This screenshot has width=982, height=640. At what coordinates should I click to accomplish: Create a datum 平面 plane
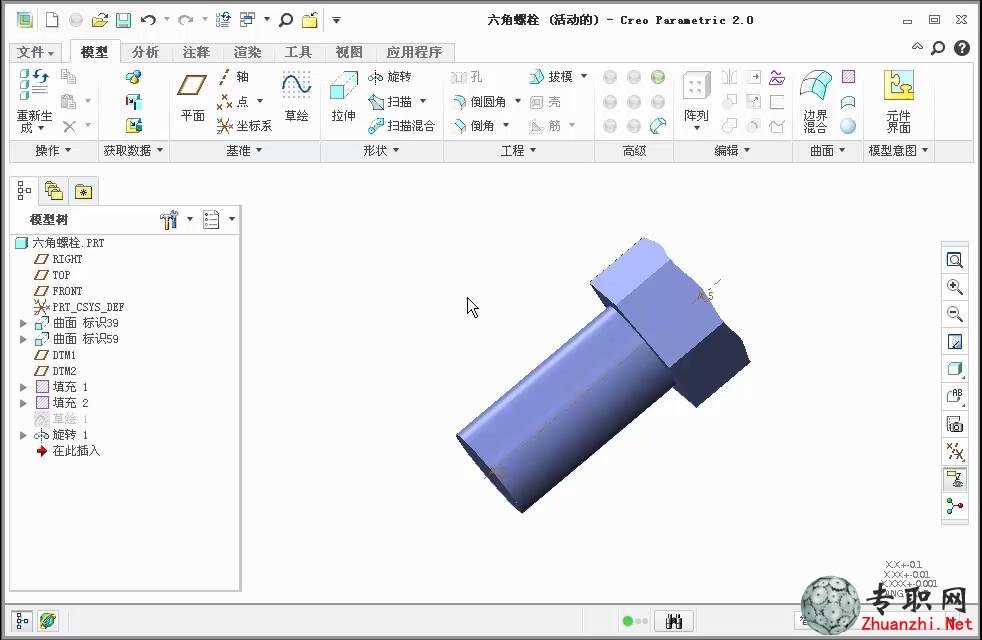(192, 97)
